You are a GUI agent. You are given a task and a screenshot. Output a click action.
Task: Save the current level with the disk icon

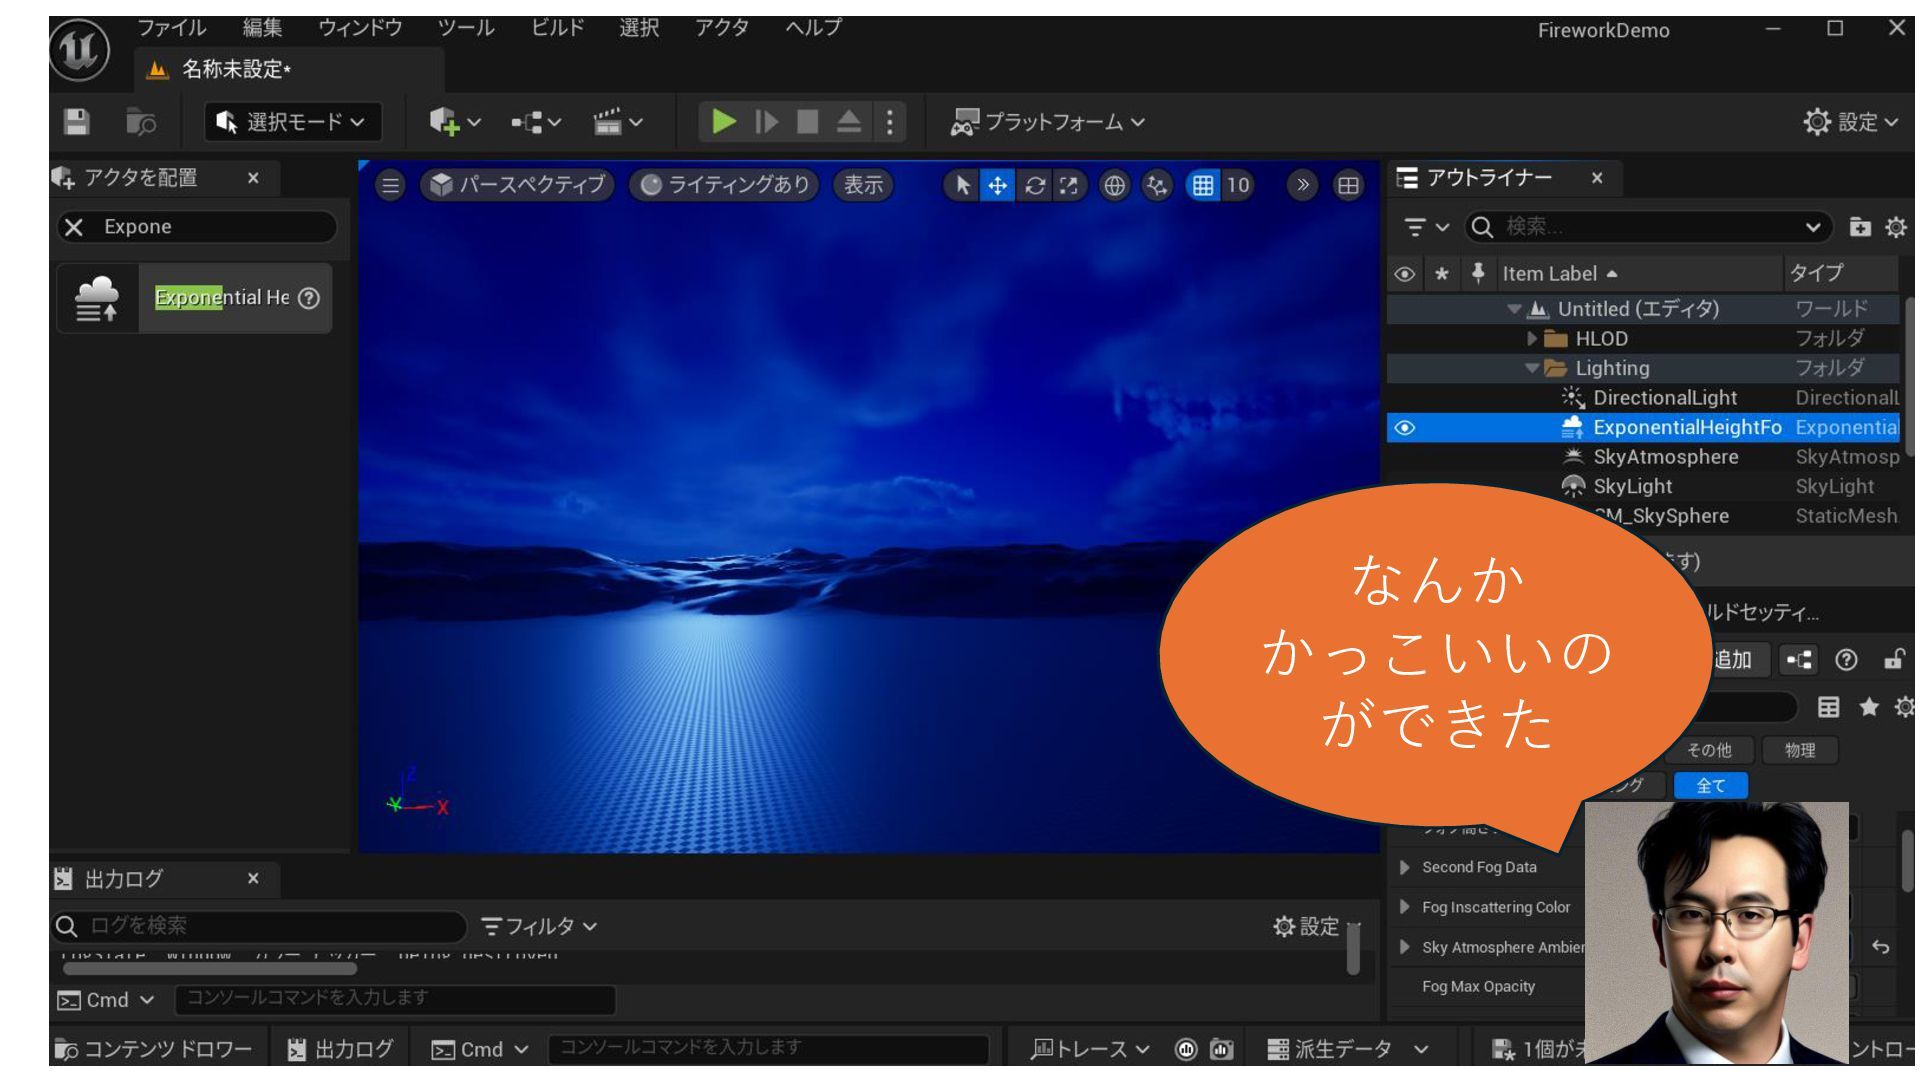76,122
